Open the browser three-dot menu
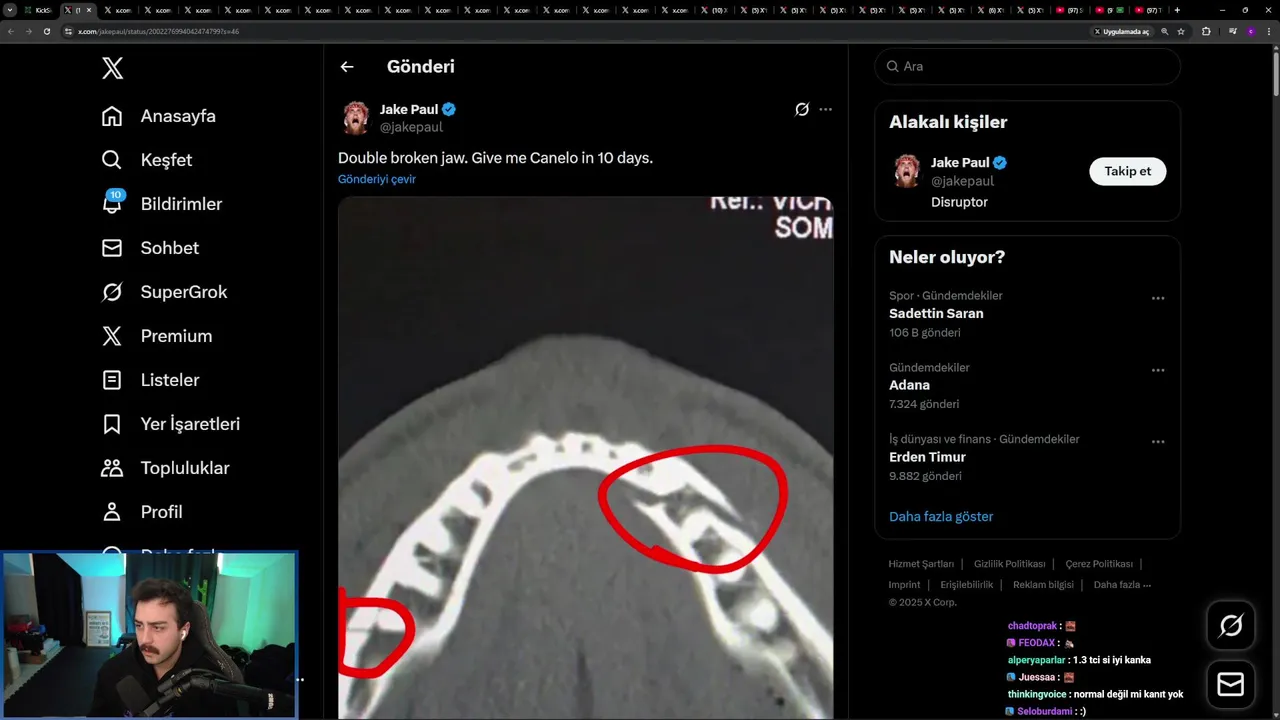The image size is (1280, 720). 1270,31
